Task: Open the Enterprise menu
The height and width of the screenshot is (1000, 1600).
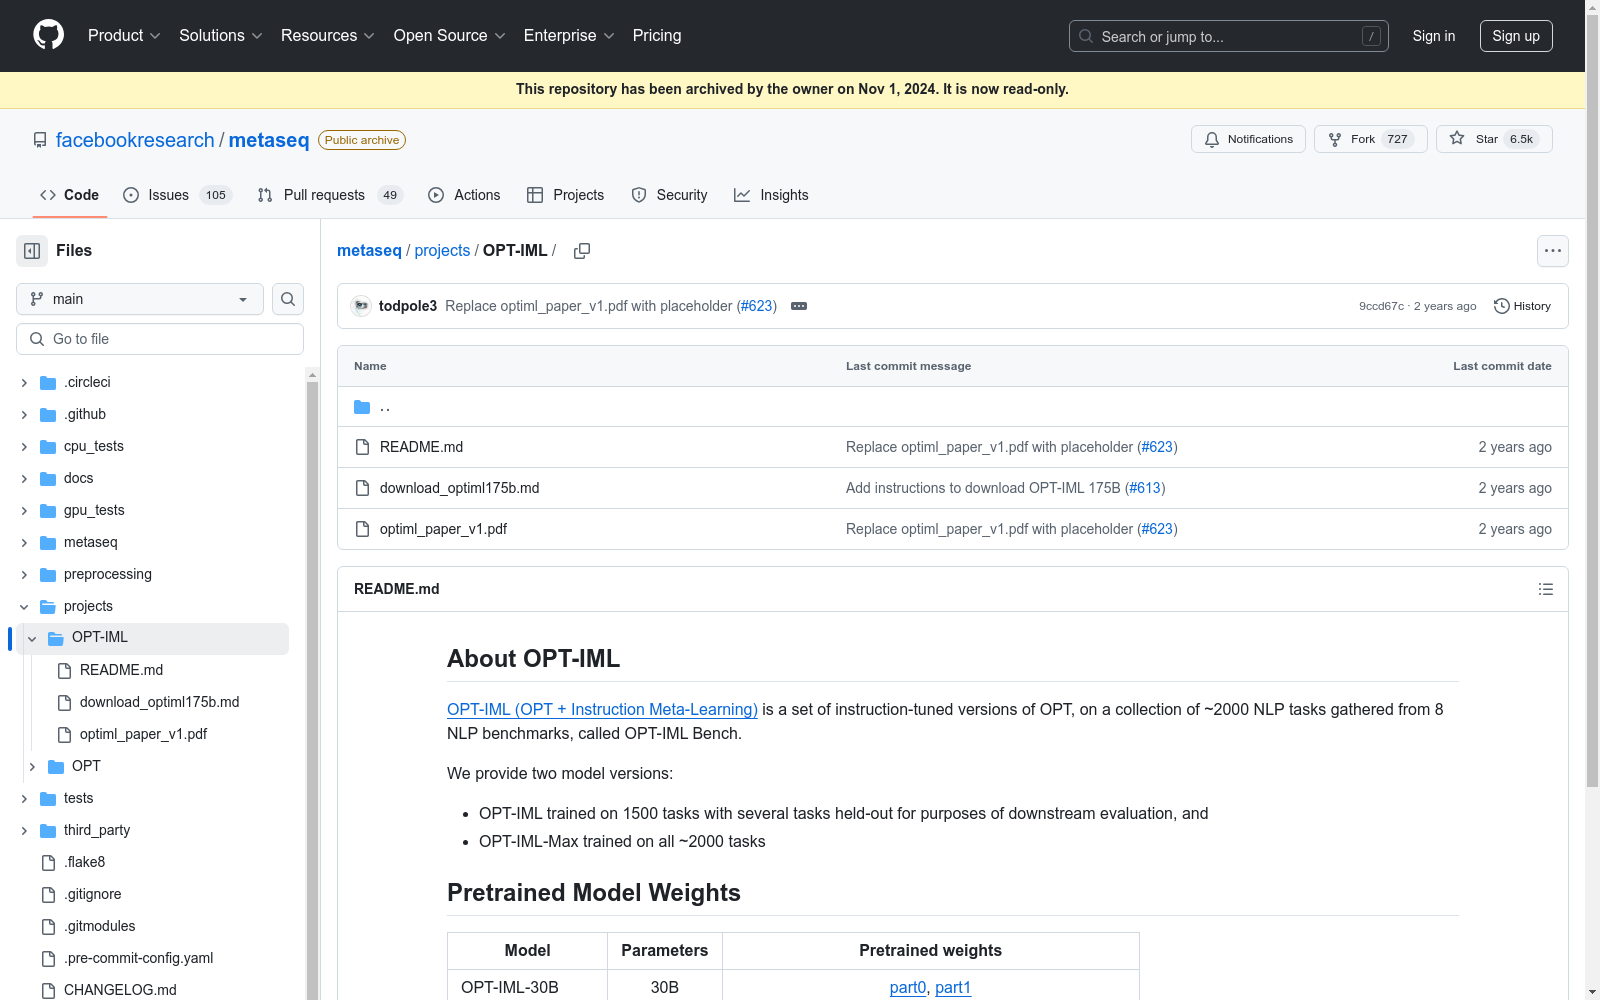Action: (x=569, y=36)
